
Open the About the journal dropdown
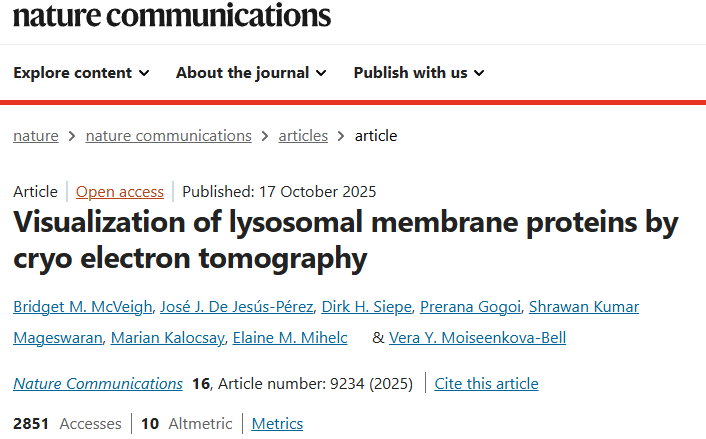250,73
